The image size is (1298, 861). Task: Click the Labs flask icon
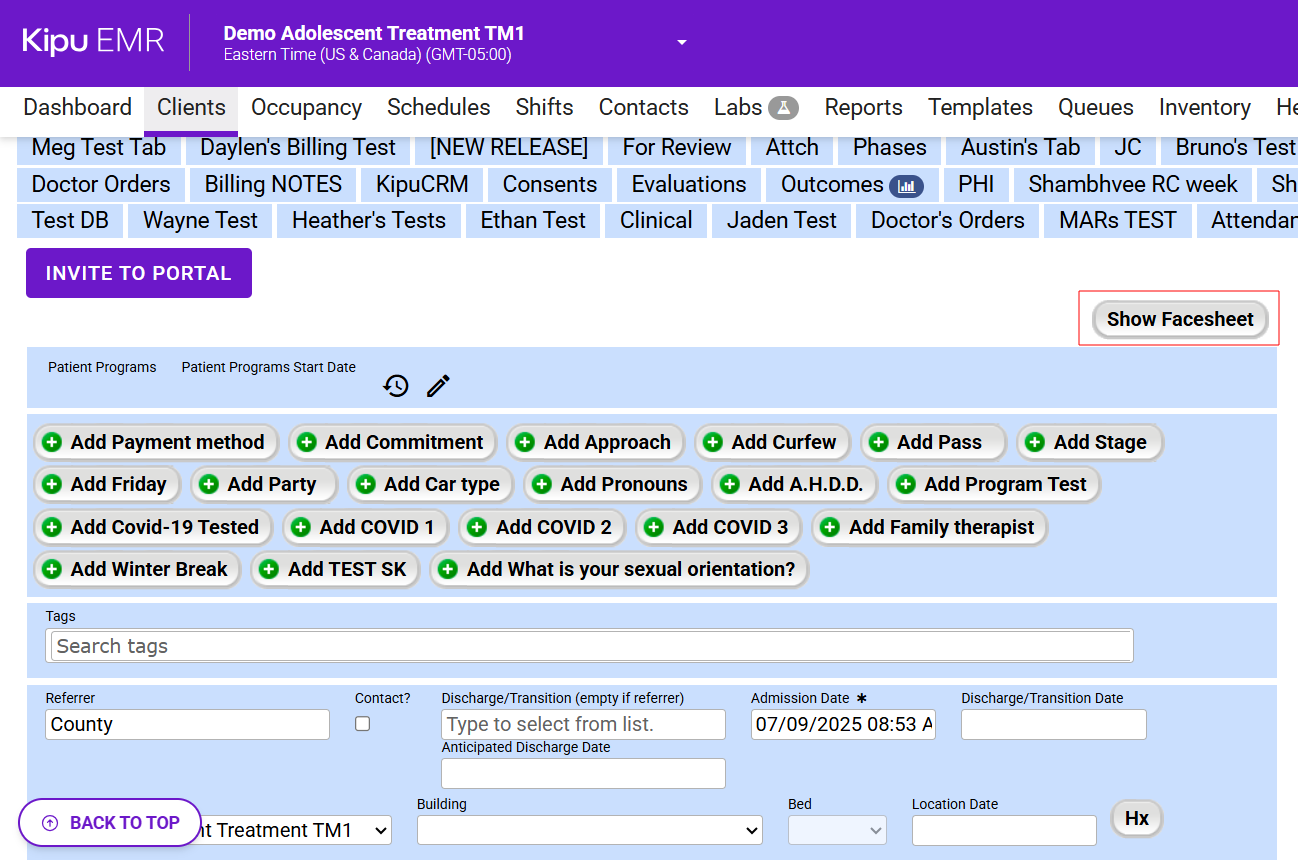(x=783, y=108)
